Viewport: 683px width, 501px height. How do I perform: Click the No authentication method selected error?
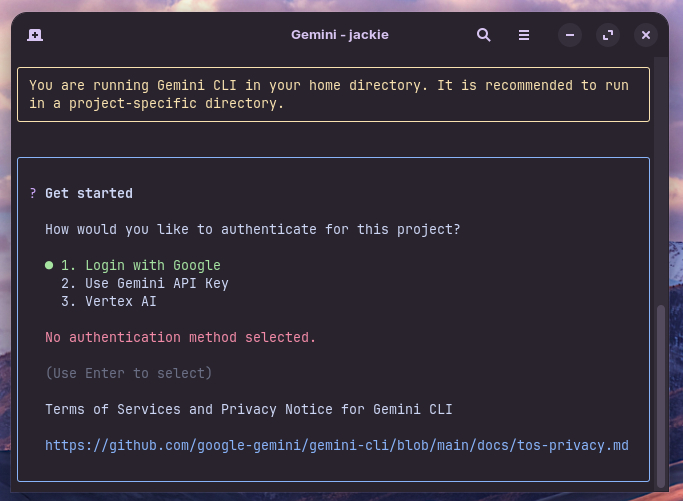(x=180, y=338)
